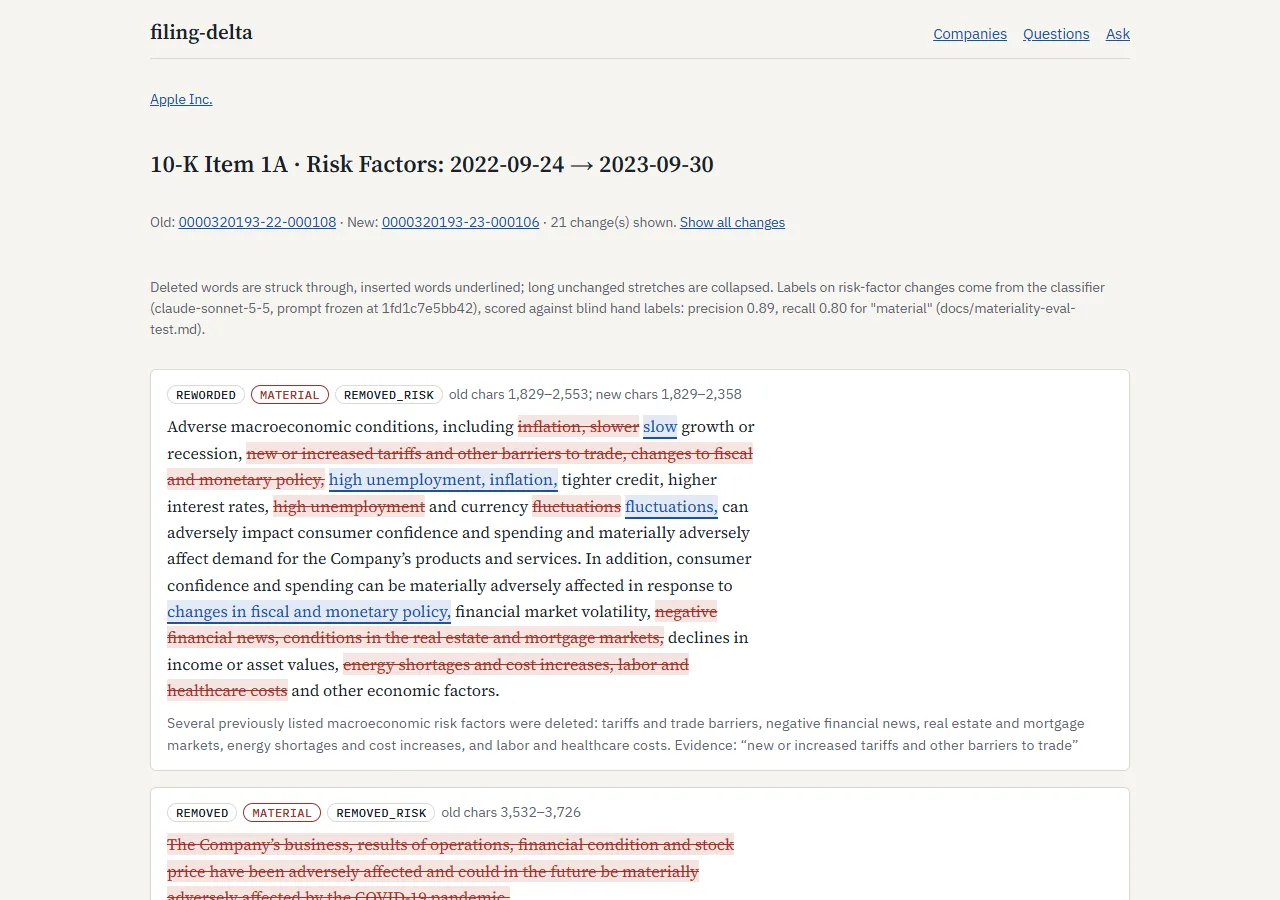Go to the Questions page

tap(1056, 34)
